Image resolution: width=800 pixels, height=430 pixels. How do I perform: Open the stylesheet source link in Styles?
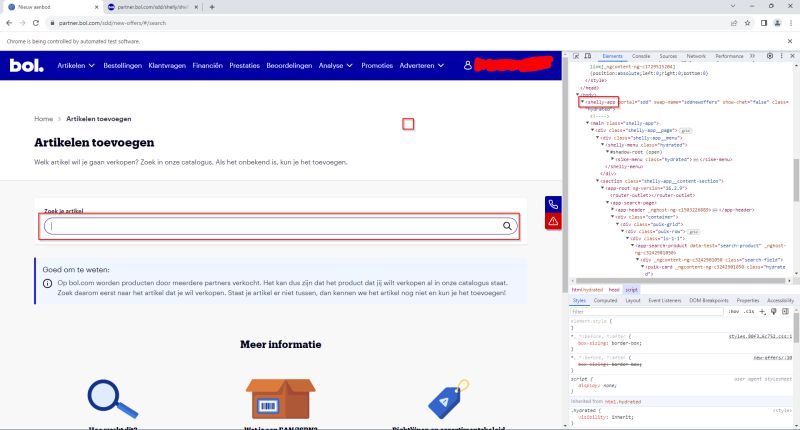click(760, 337)
